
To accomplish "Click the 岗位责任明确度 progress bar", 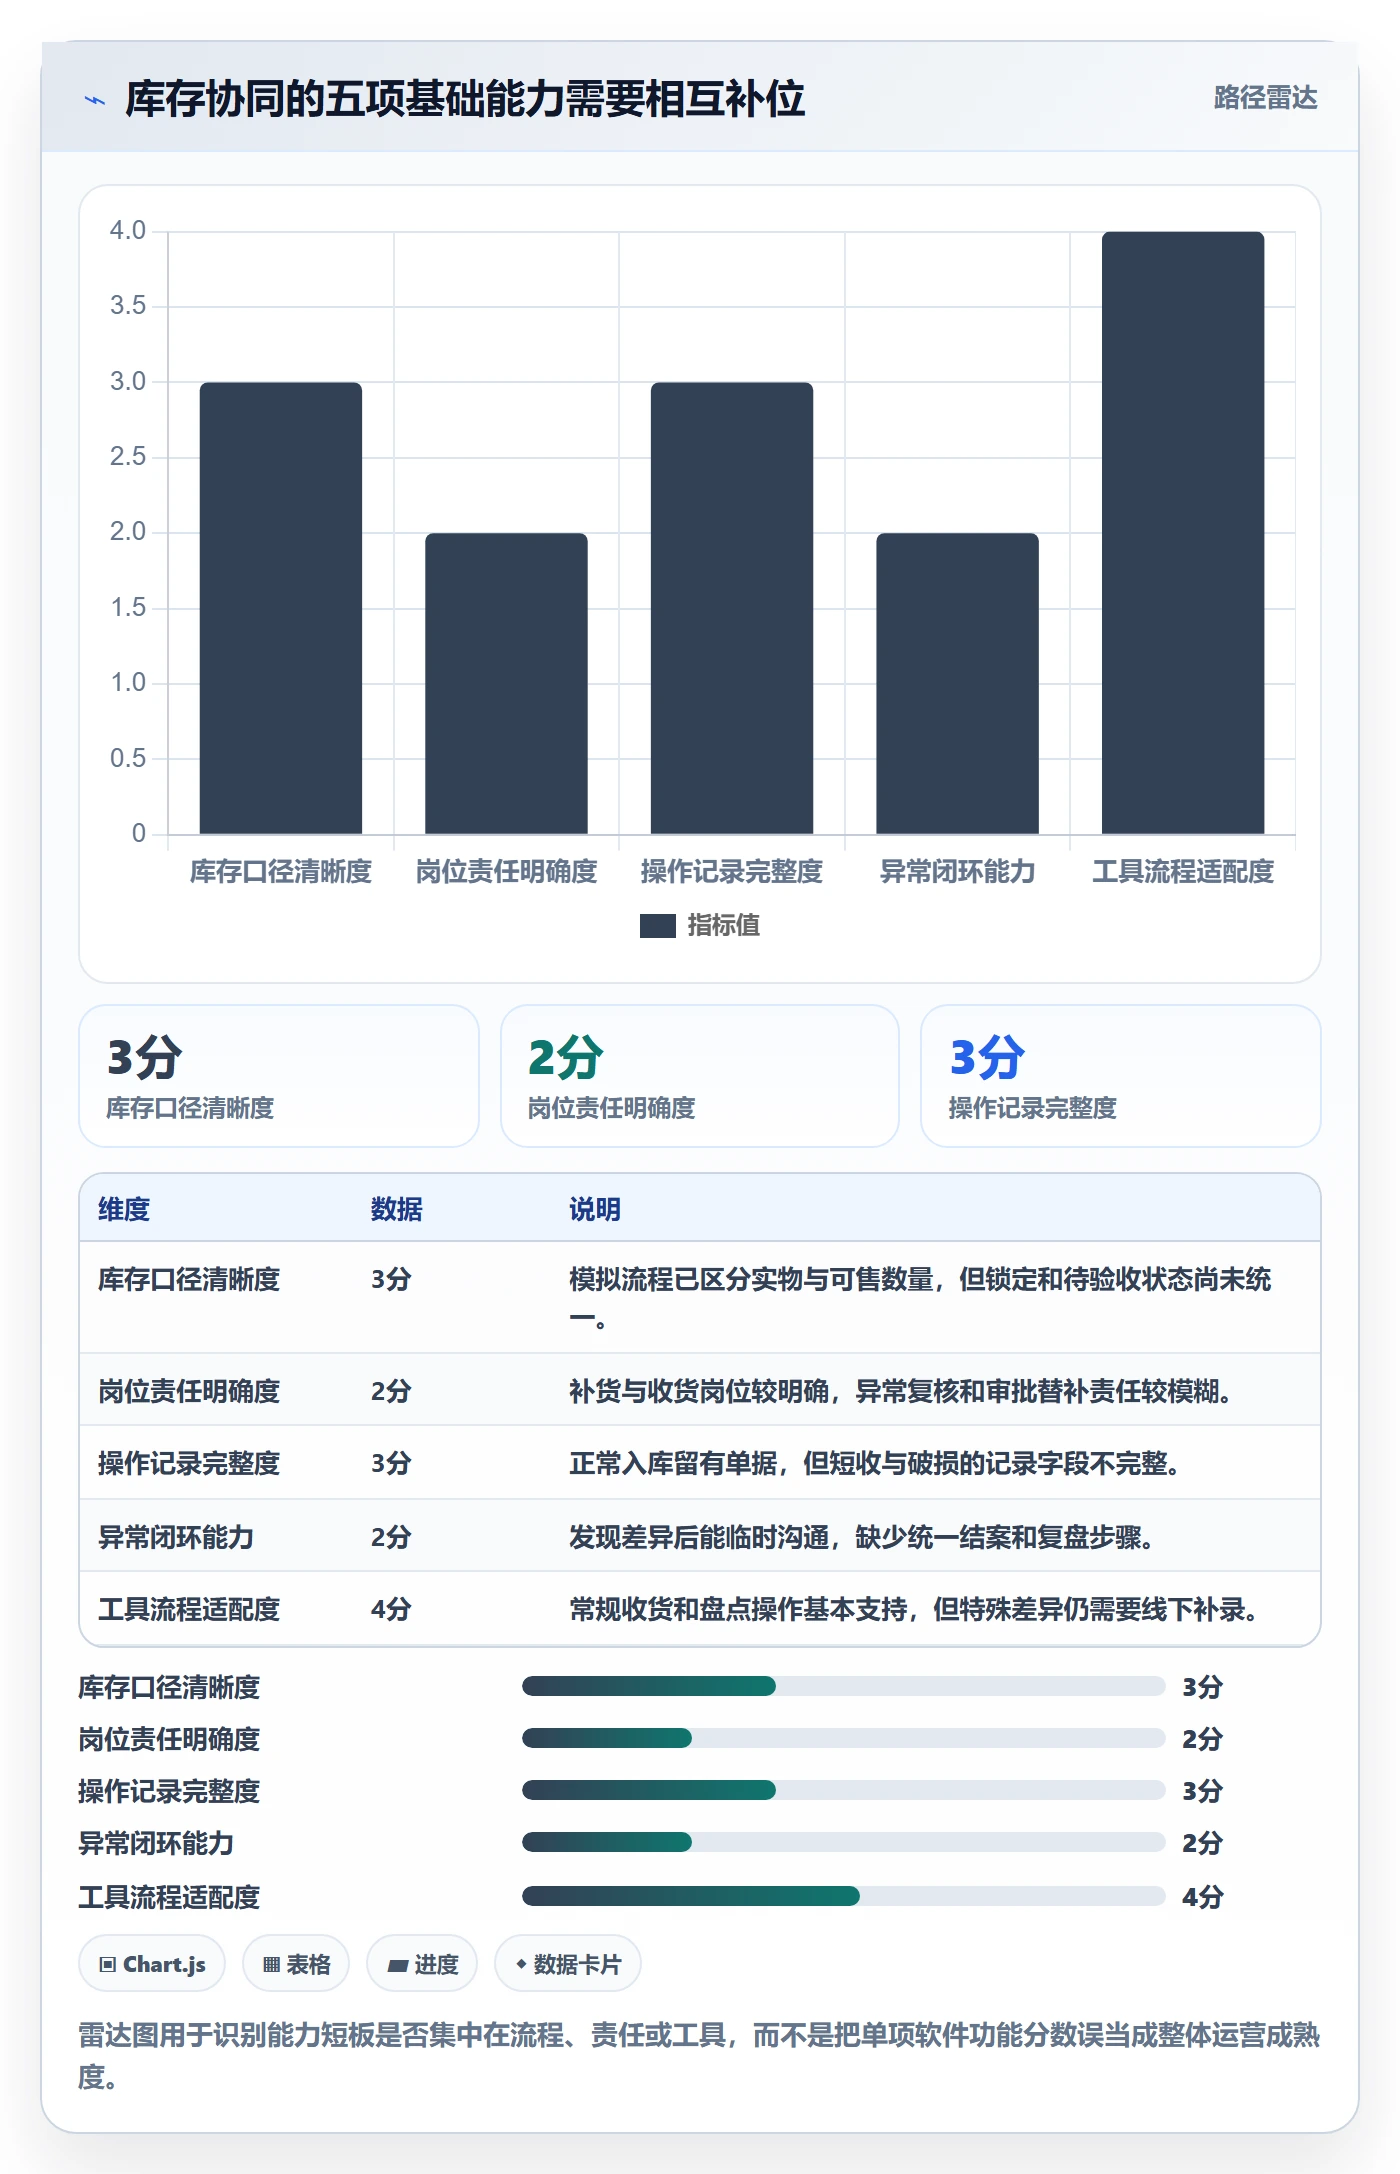I will [843, 1738].
